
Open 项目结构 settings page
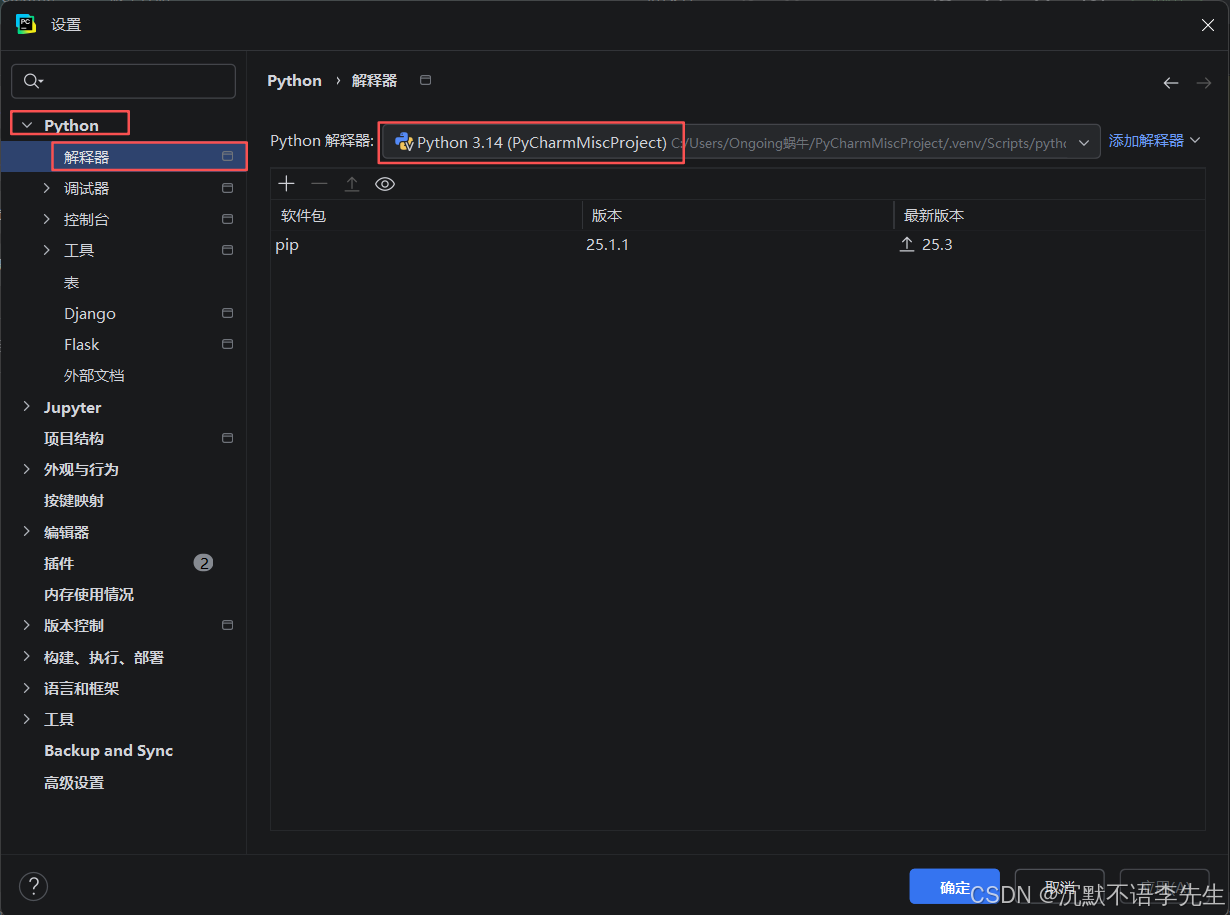point(74,438)
